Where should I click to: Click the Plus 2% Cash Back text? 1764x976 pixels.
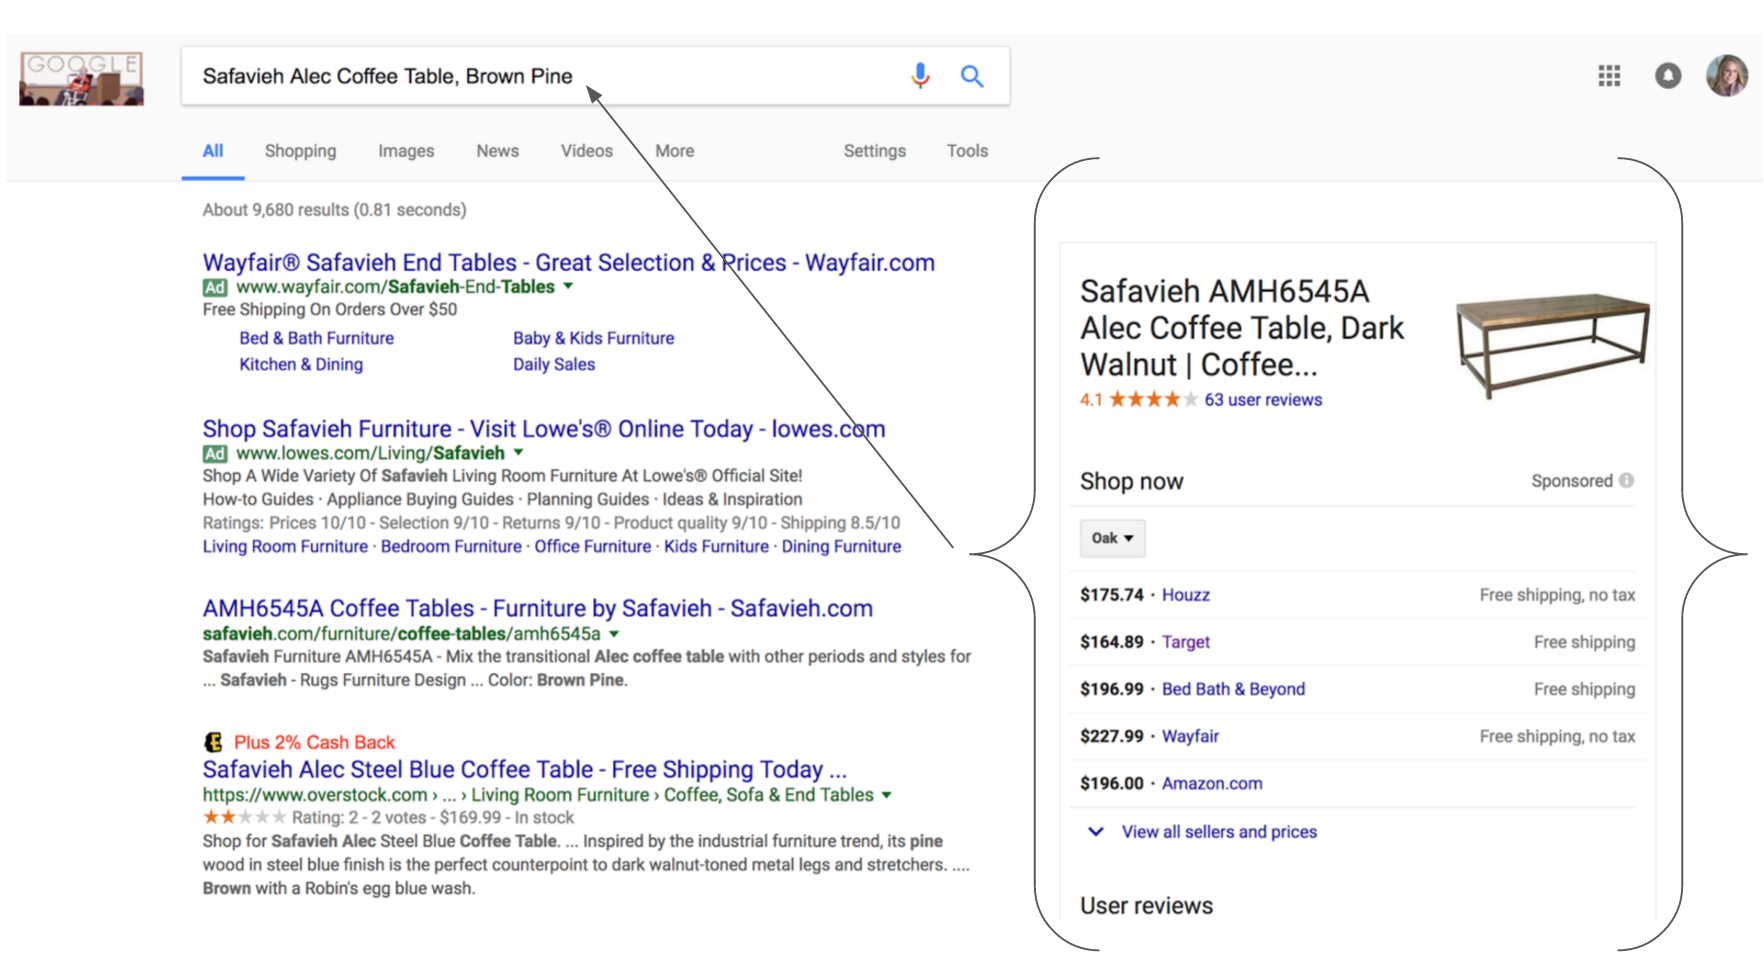coord(314,742)
